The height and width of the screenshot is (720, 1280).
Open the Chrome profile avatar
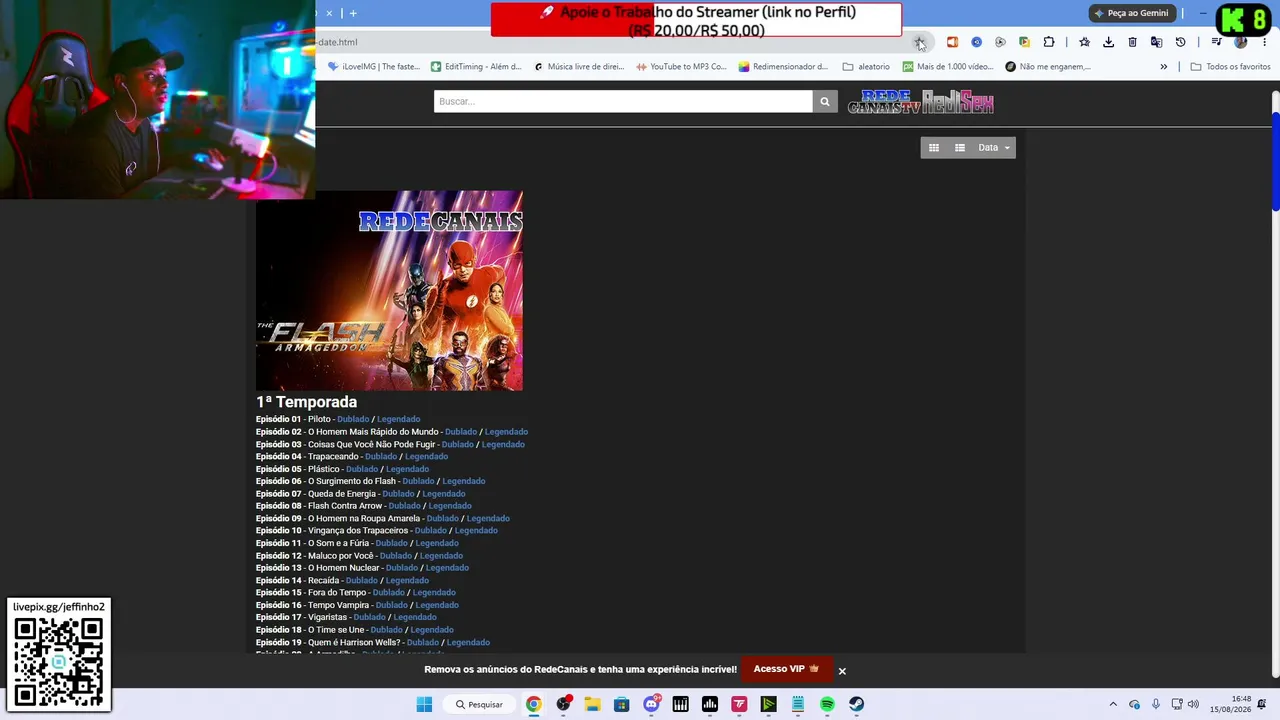(1241, 42)
